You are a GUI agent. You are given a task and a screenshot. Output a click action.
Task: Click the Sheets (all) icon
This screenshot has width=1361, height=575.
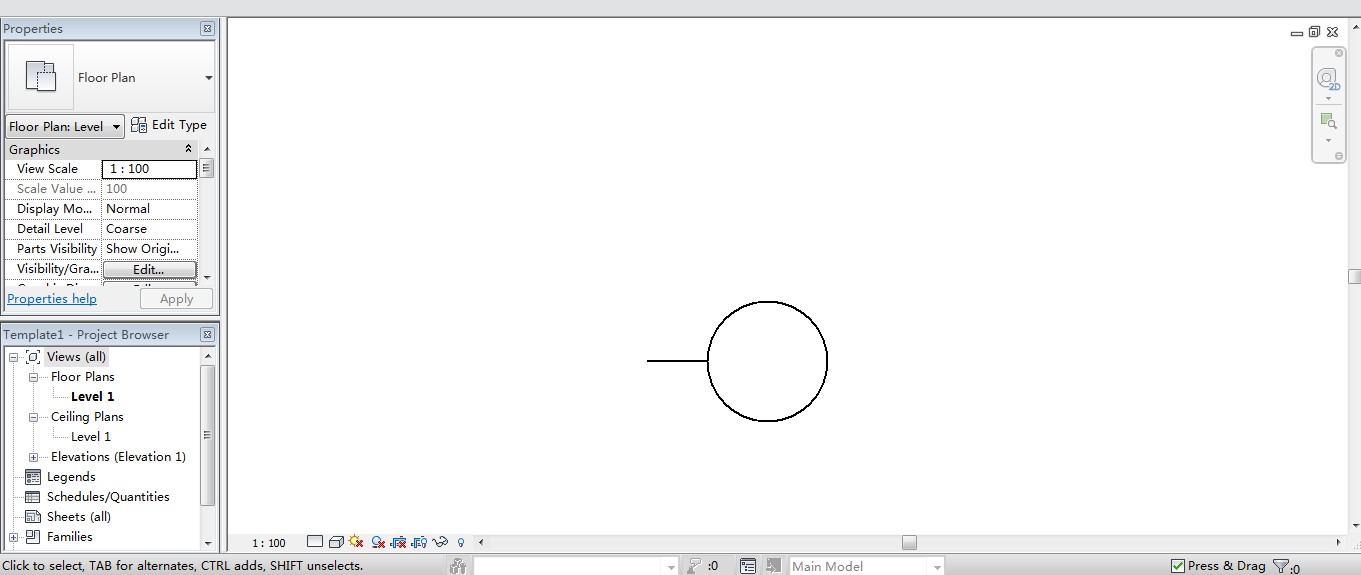pyautogui.click(x=33, y=517)
